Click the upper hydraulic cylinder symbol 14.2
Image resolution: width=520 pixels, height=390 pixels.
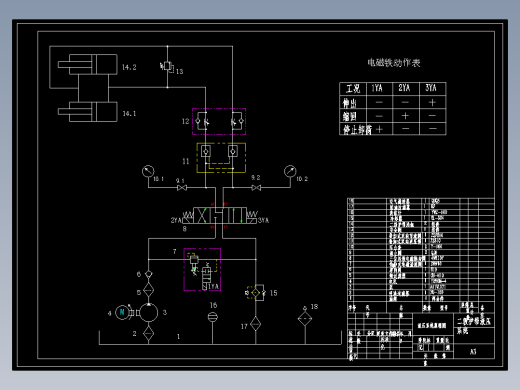coord(88,64)
